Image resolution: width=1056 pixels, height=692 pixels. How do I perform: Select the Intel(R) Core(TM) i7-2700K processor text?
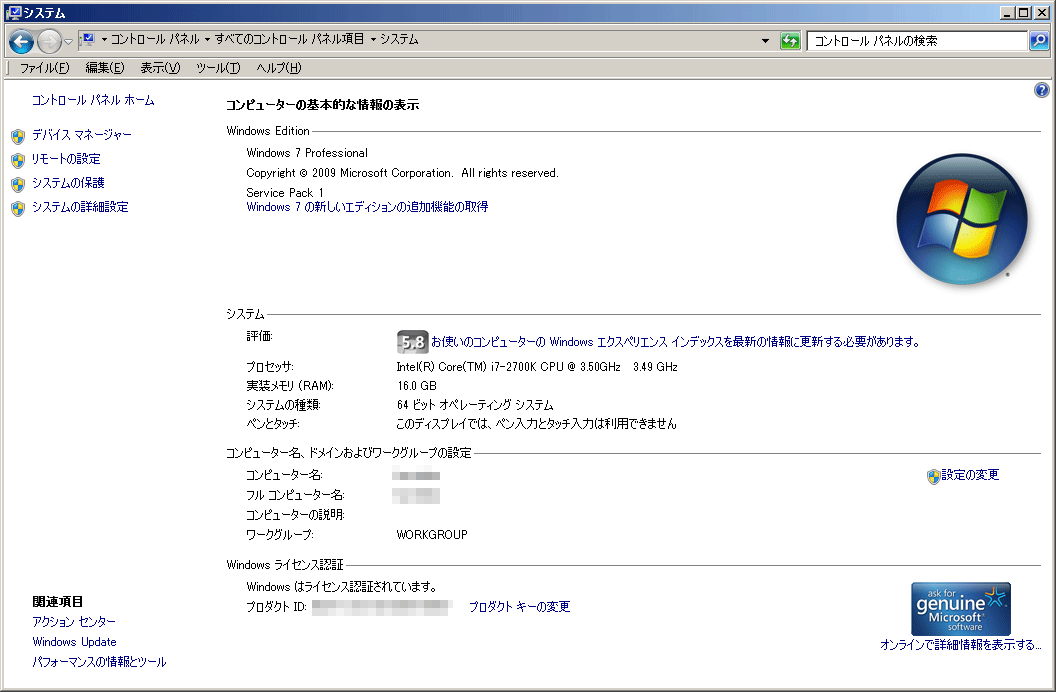537,367
